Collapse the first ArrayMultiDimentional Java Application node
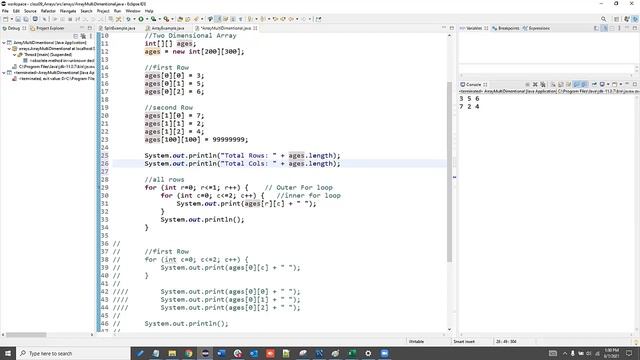This screenshot has height=360, width=640. click(x=4, y=42)
